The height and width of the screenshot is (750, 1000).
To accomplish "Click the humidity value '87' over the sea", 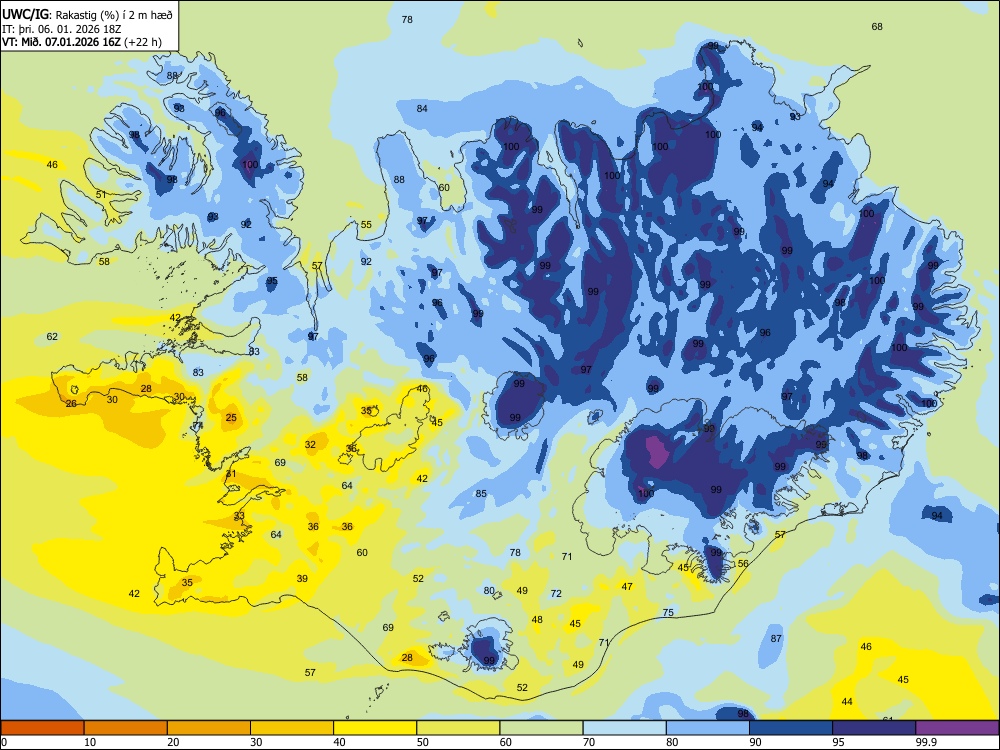I will pyautogui.click(x=776, y=638).
